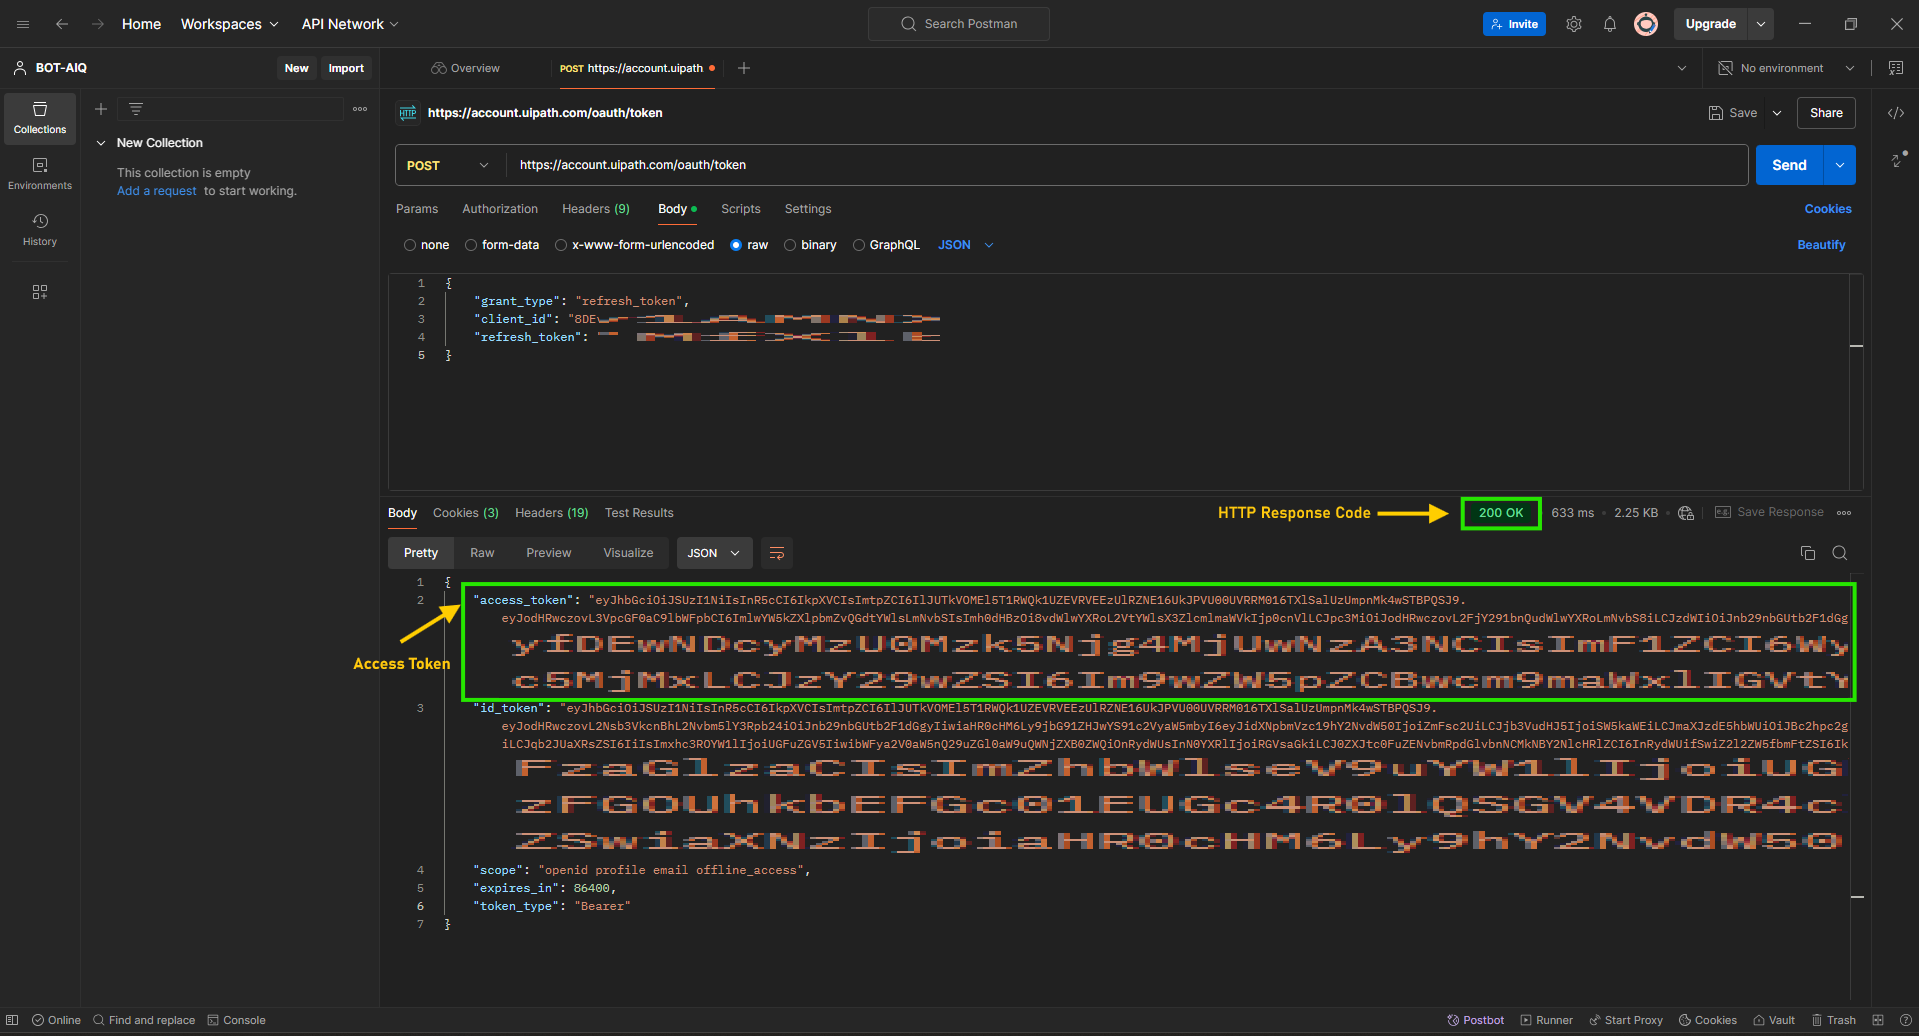
Task: Open the No environment selector
Action: 1786,68
